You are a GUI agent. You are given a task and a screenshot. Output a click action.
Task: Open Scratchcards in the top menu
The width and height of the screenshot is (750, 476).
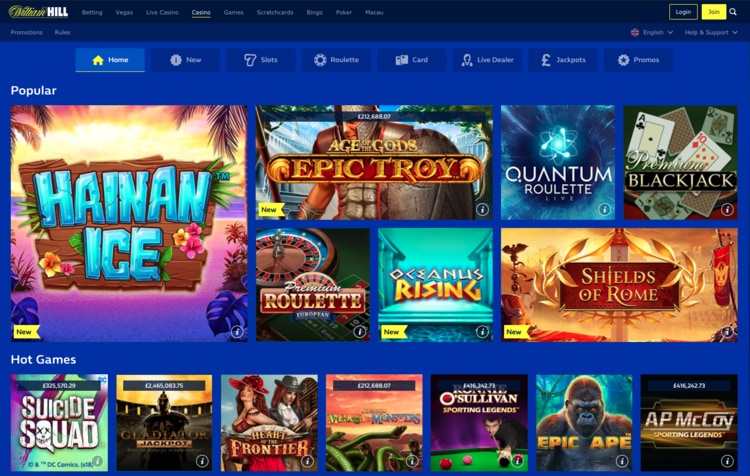click(275, 12)
